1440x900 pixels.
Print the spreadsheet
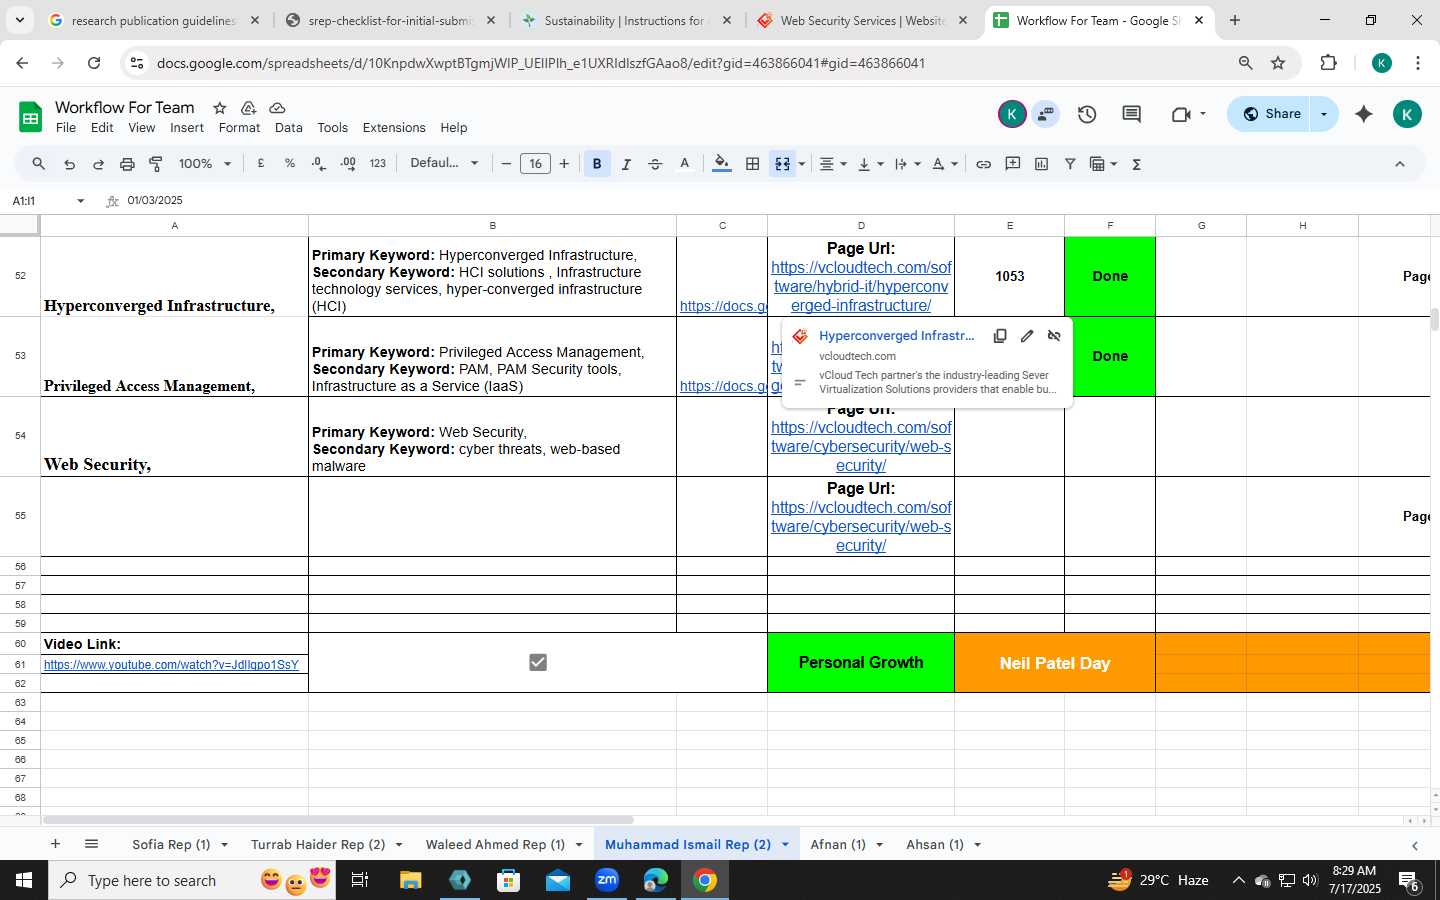click(x=127, y=164)
